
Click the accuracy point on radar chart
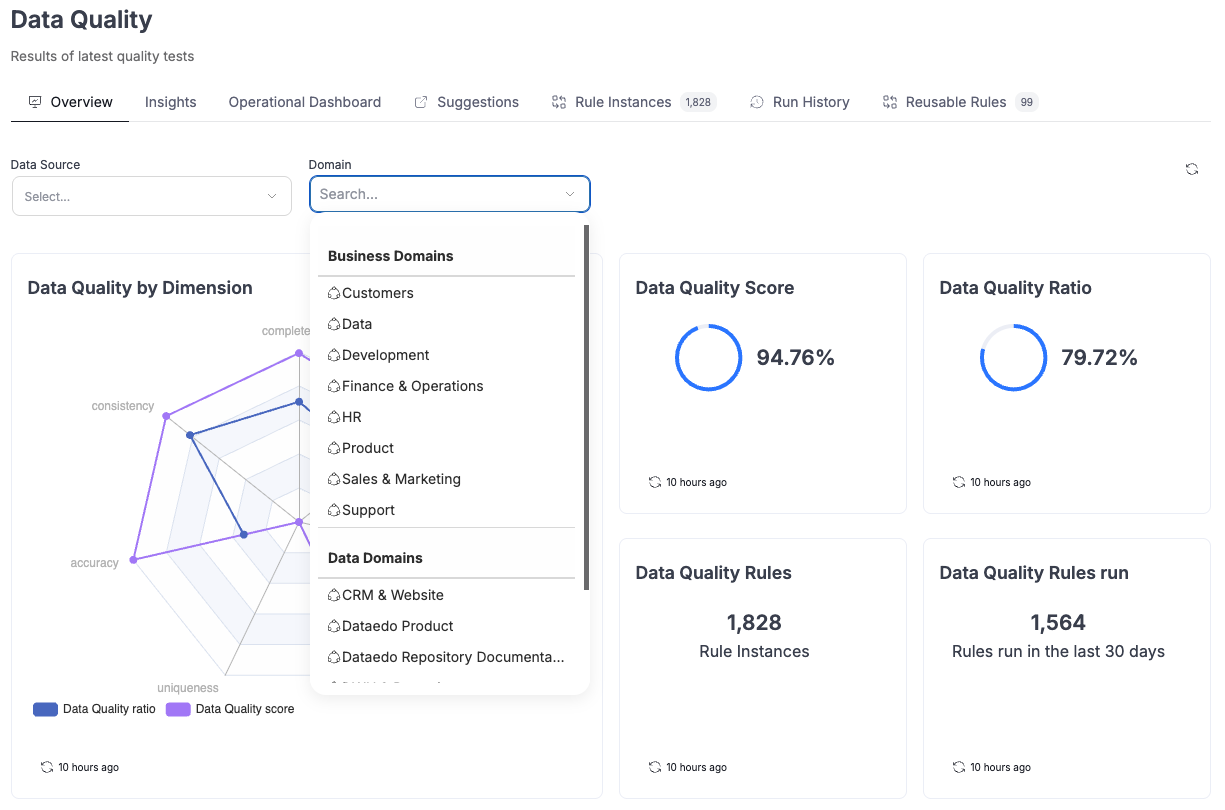pyautogui.click(x=133, y=560)
